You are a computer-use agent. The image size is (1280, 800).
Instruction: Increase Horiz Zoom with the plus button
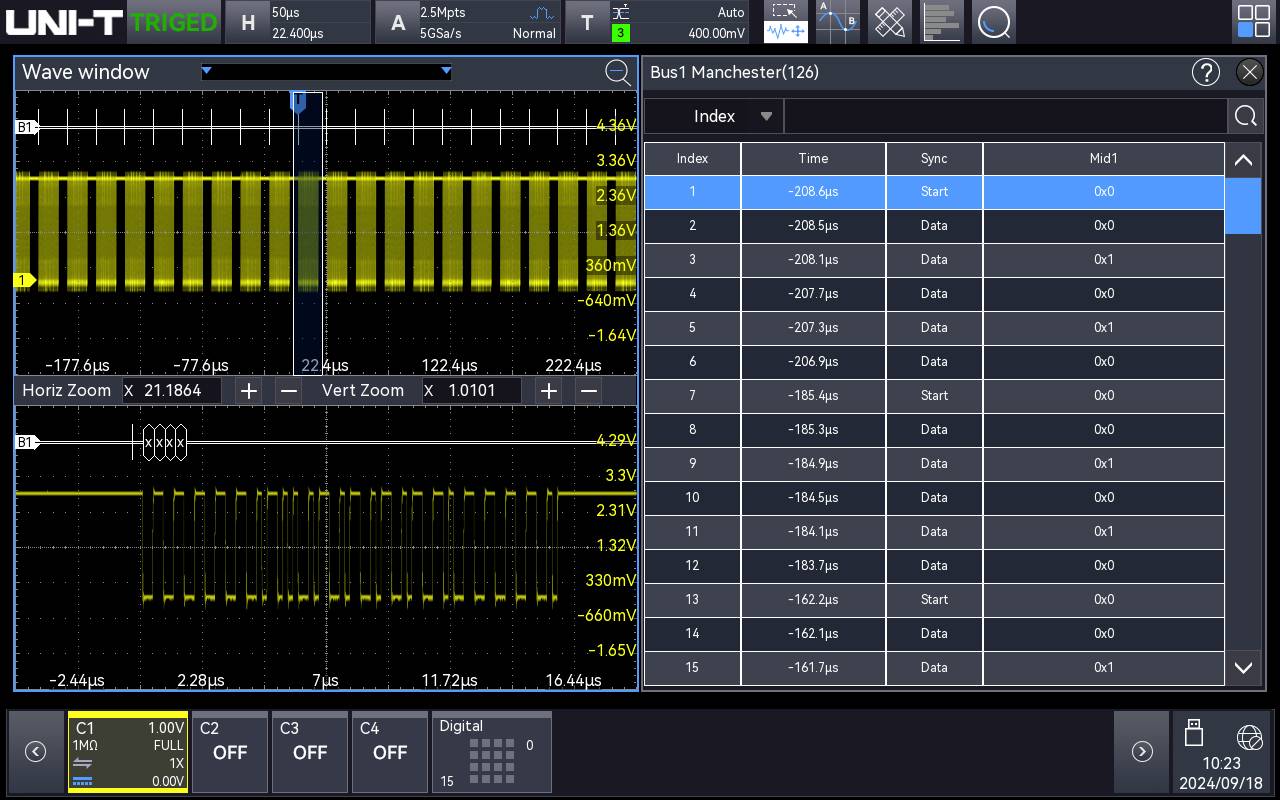pyautogui.click(x=248, y=391)
